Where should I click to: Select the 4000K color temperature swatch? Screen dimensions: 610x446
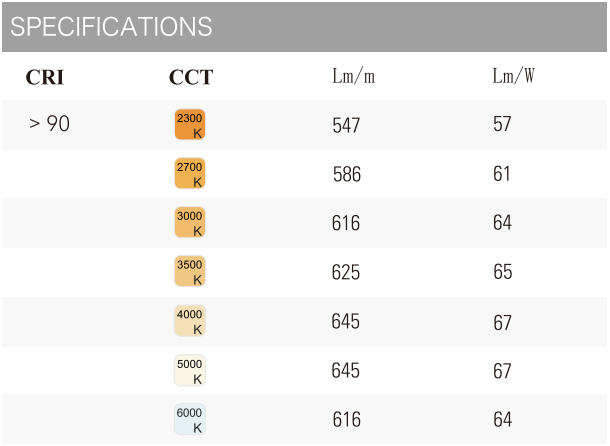[190, 321]
